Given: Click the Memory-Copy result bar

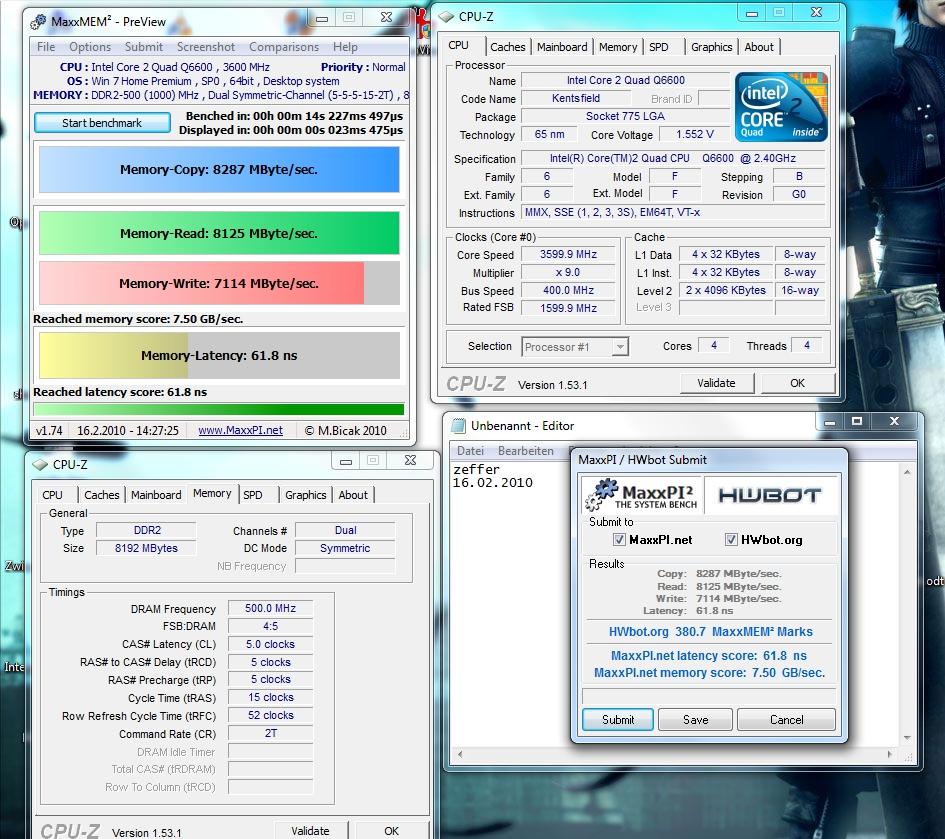Looking at the screenshot, I should point(219,170).
